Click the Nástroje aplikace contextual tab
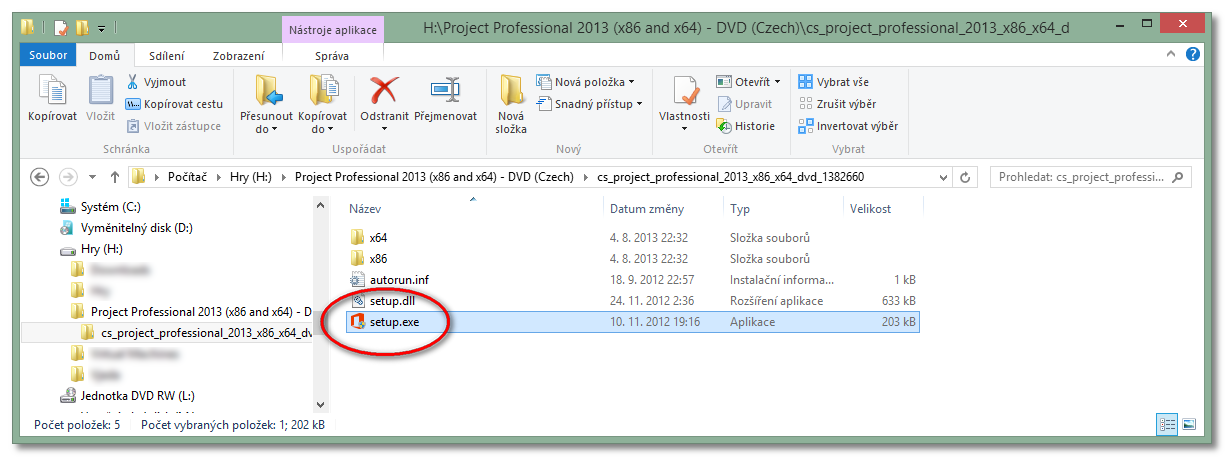Screen dimensions: 1225x457 332,30
